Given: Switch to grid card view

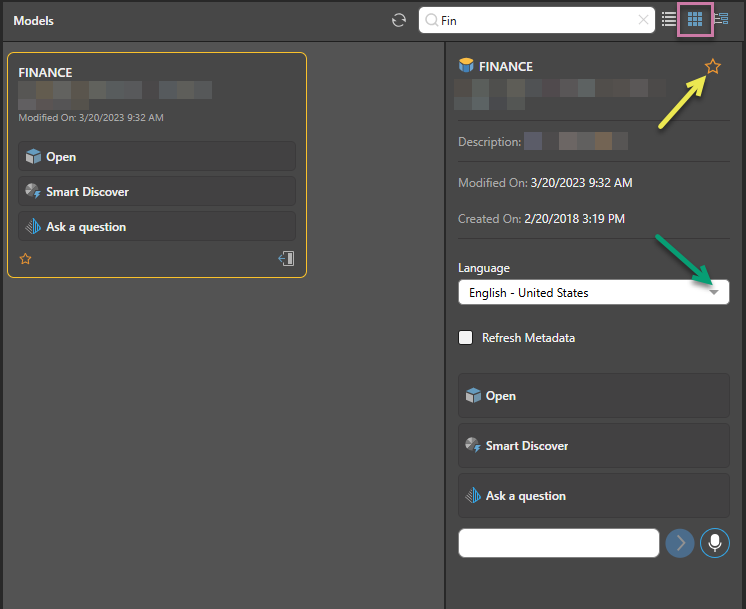Looking at the screenshot, I should [x=695, y=19].
